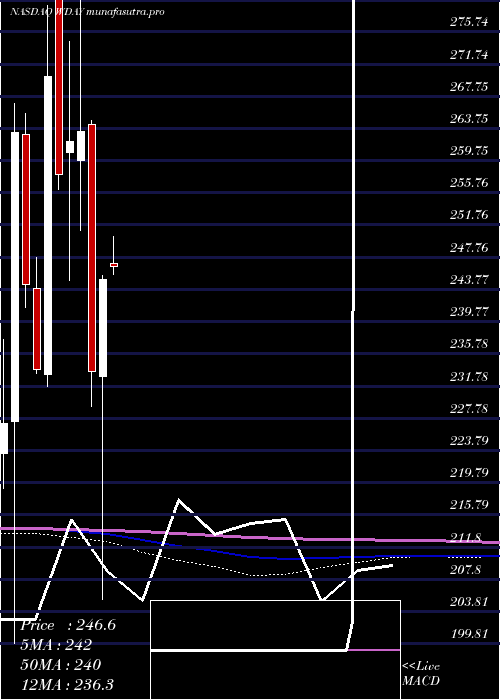Click the 215.79 price axis label
Viewport: 500px width, 700px height.
[469, 504]
